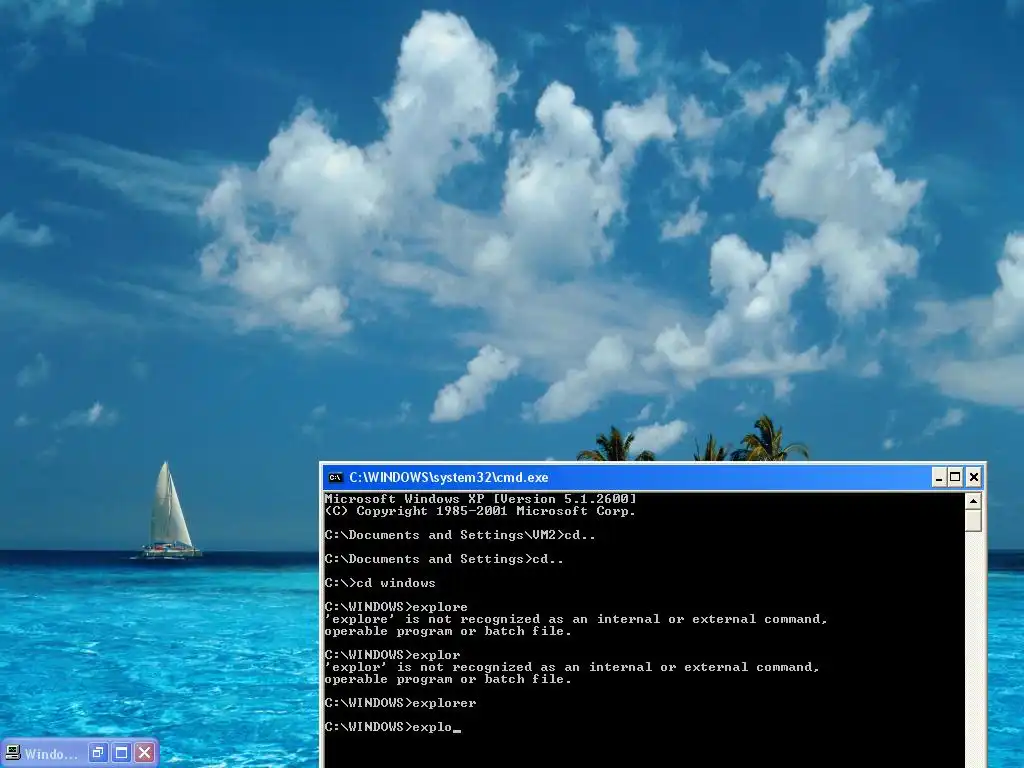Maximize the cmd.exe window
The image size is (1024, 768).
coord(955,477)
